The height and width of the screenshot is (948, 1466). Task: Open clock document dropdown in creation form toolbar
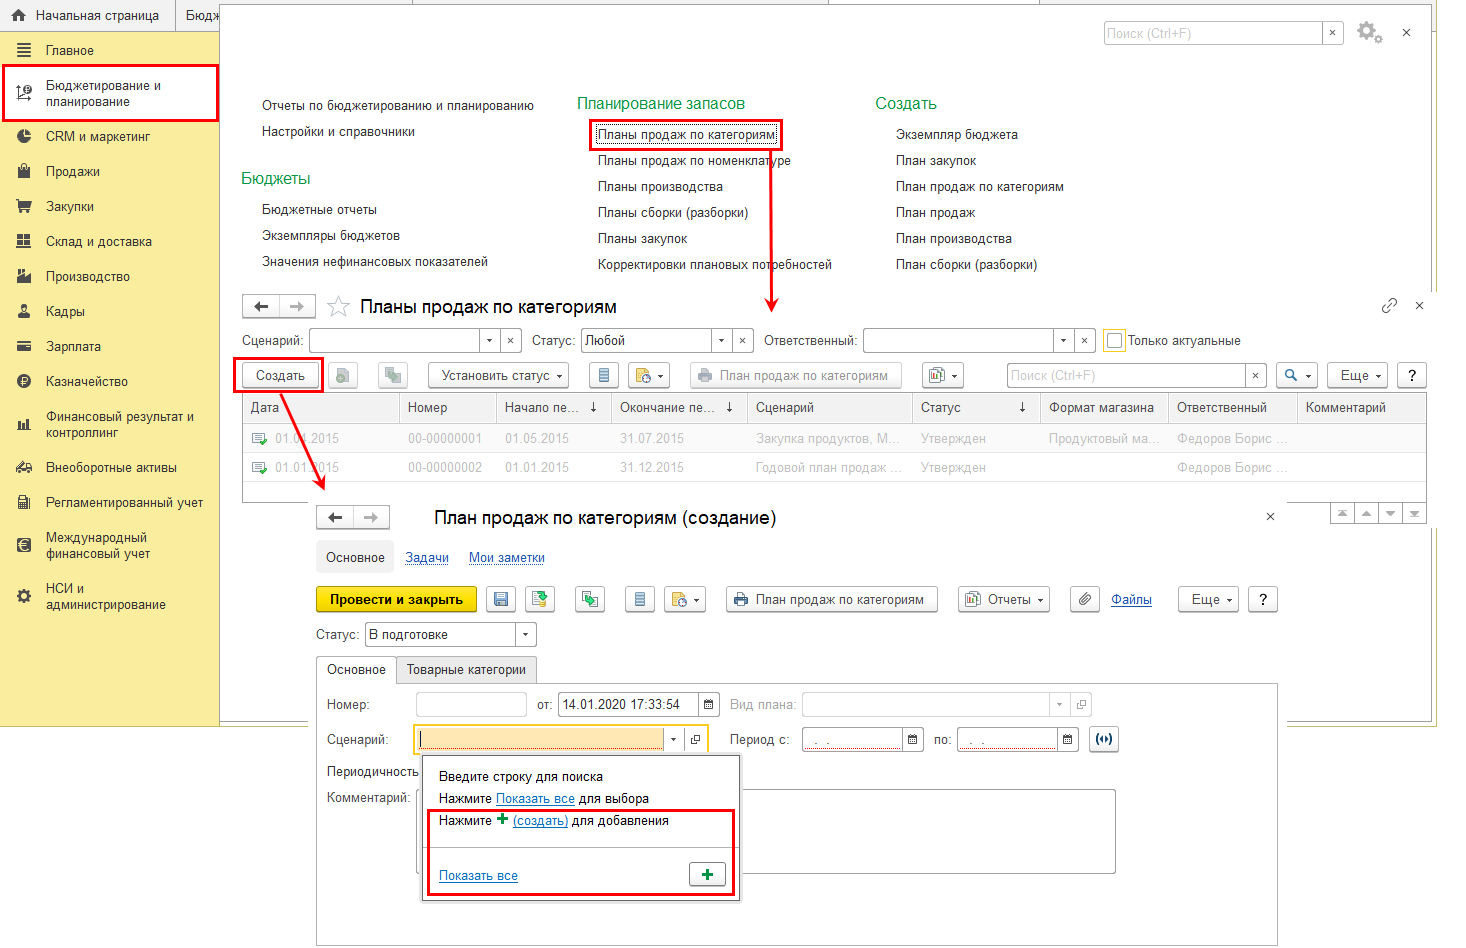click(685, 599)
